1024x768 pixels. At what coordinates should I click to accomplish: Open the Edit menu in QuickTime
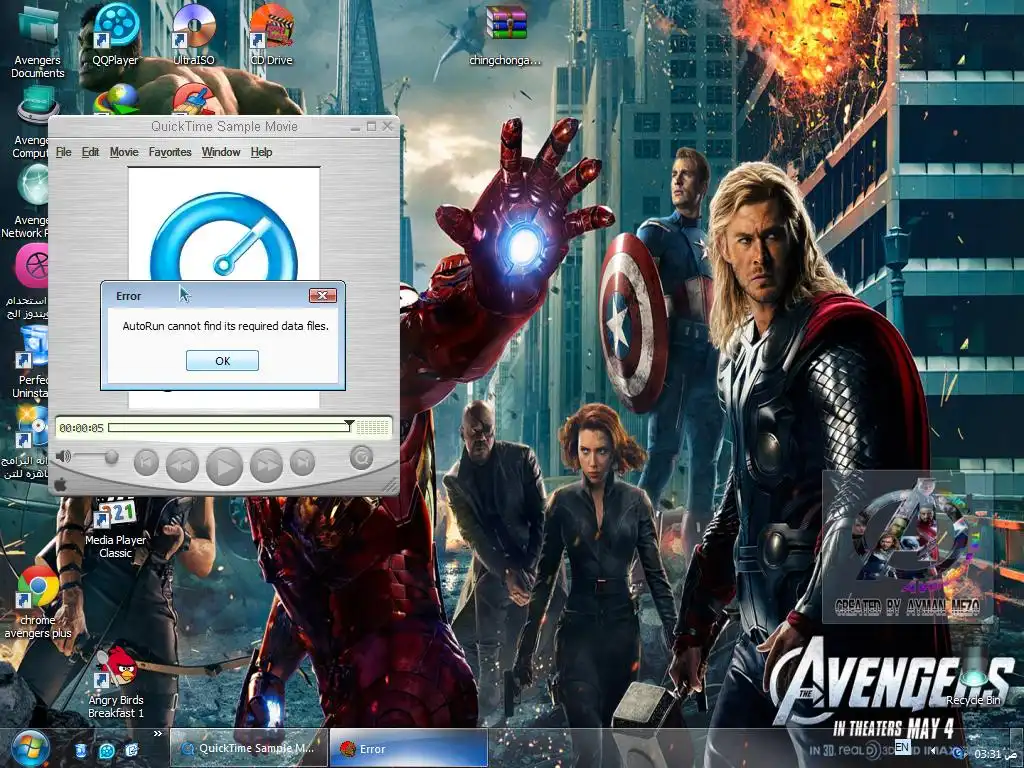(x=90, y=152)
